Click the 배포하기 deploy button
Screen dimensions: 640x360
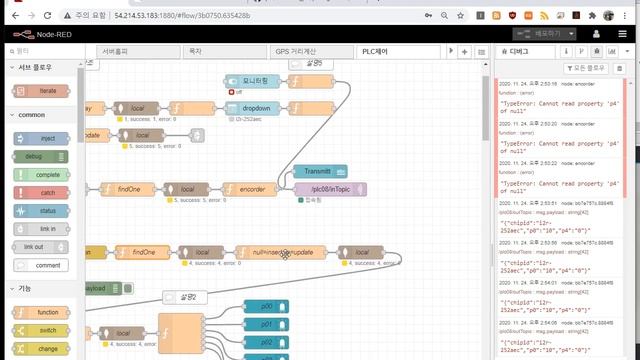coord(540,34)
